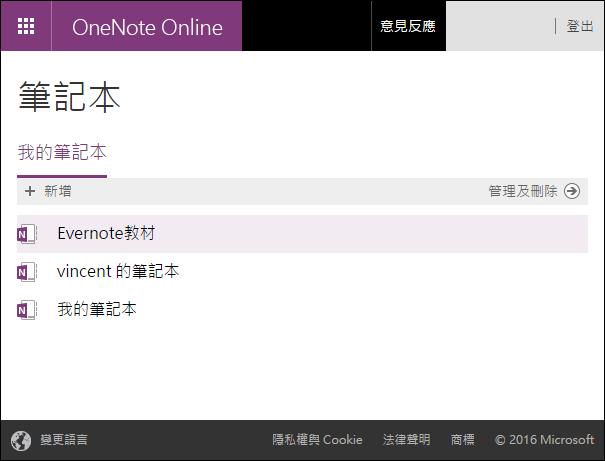Viewport: 605px width, 461px height.
Task: Click the OneNote Online title
Action: pyautogui.click(x=147, y=27)
